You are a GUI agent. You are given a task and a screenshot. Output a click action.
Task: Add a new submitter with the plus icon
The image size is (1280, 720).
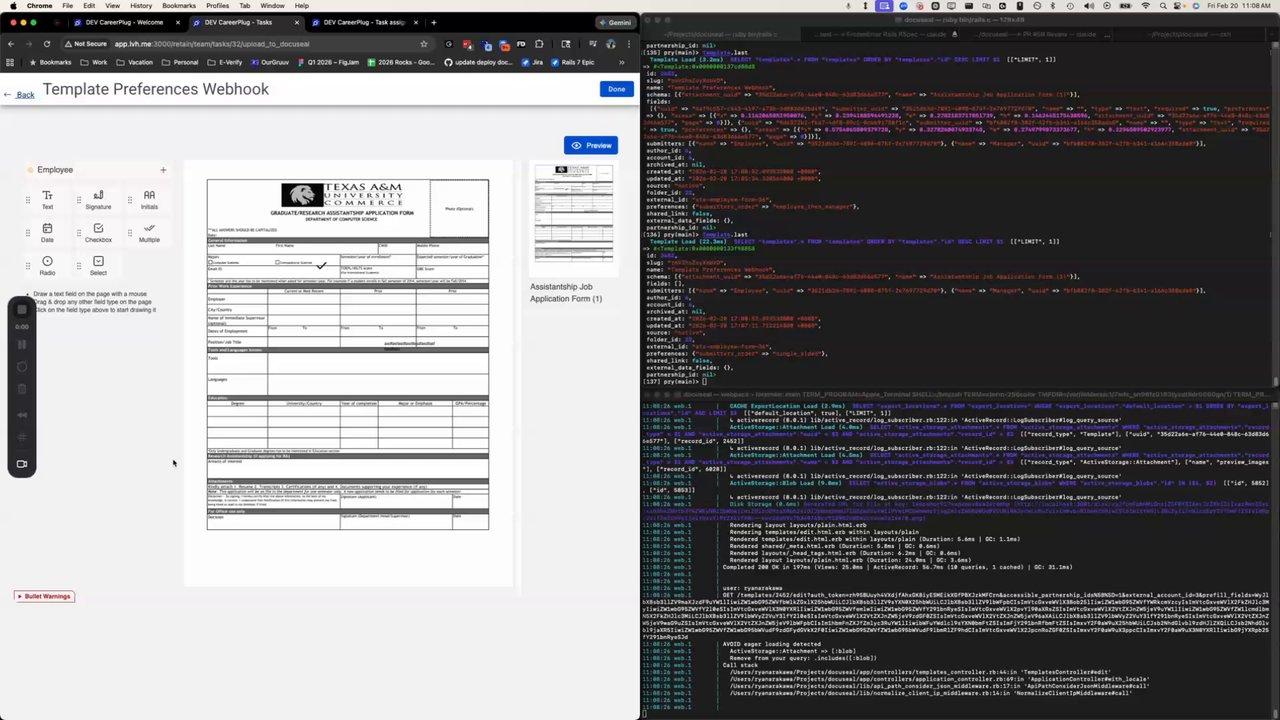(x=163, y=170)
